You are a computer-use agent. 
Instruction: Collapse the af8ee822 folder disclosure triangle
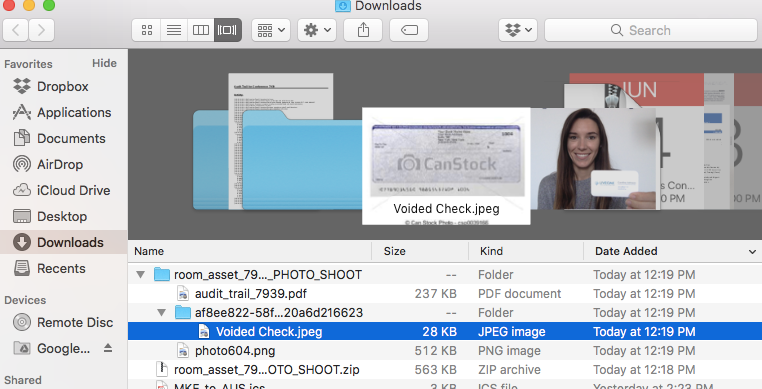point(161,313)
